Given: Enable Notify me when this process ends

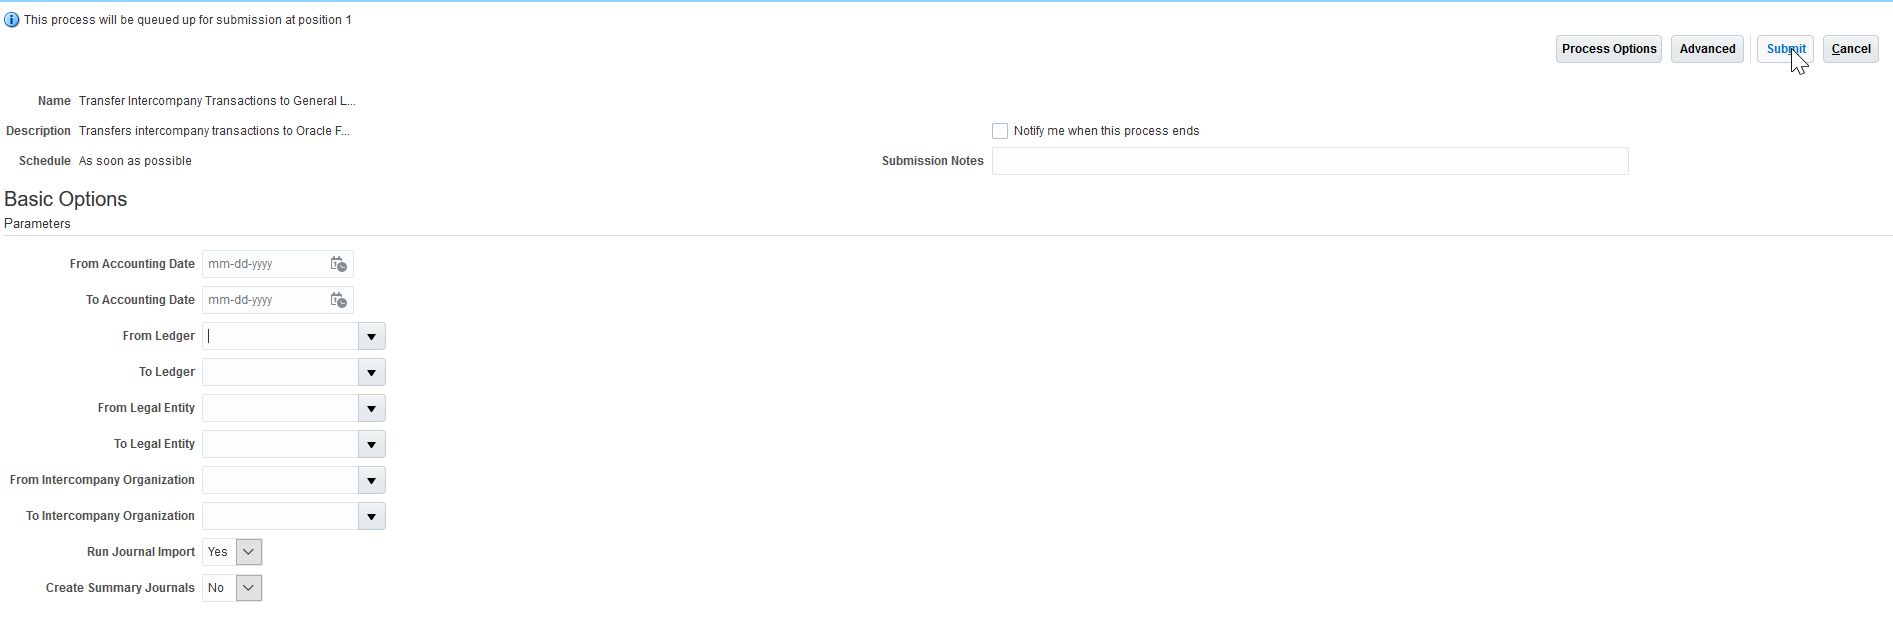Looking at the screenshot, I should pyautogui.click(x=1000, y=131).
